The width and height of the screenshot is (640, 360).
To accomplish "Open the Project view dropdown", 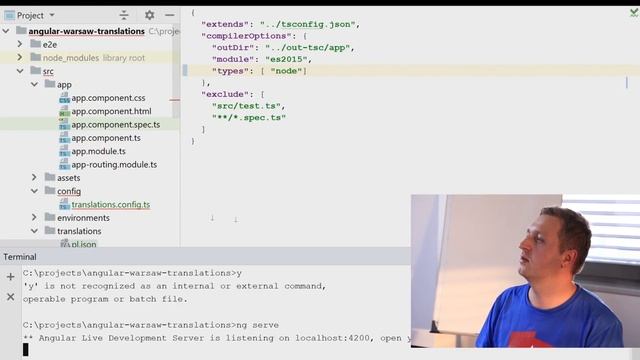I will pyautogui.click(x=52, y=16).
